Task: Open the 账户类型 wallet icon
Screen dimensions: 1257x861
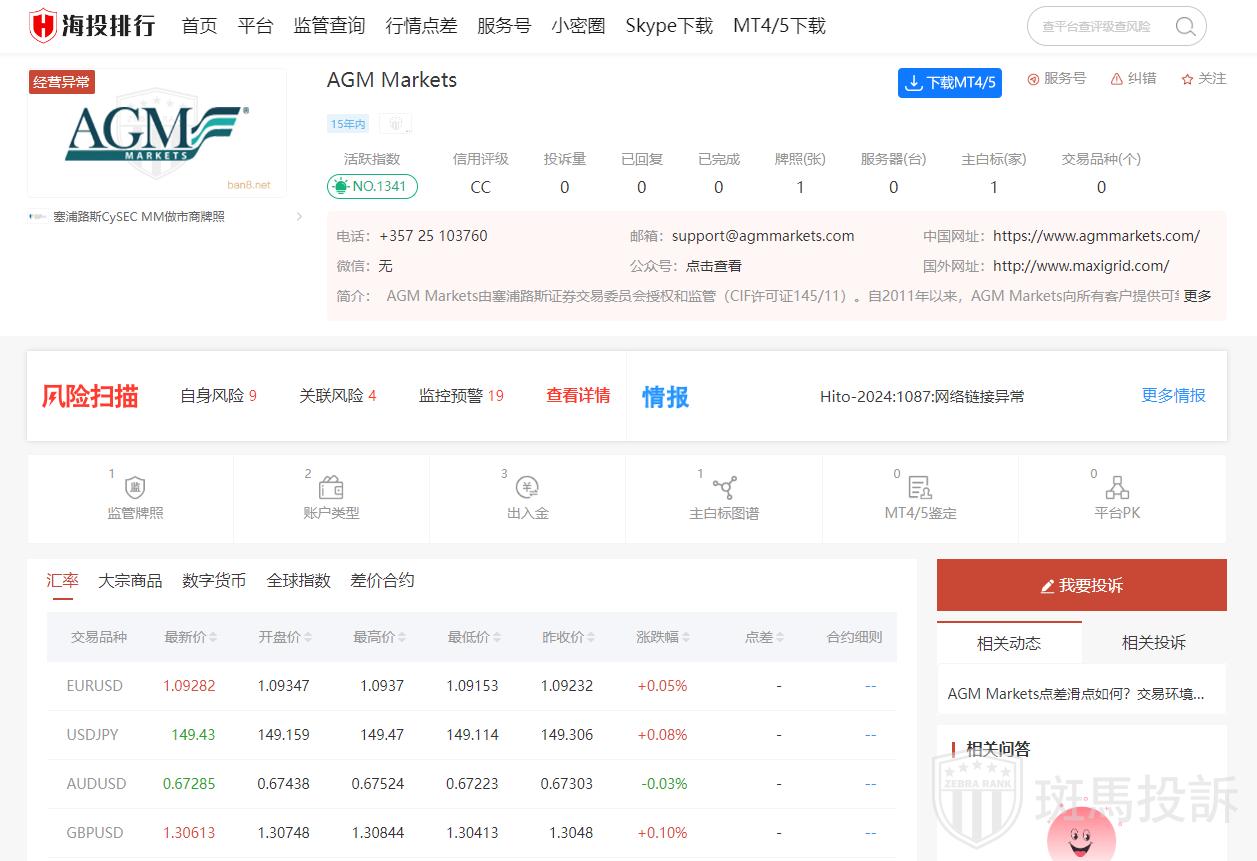Action: point(331,488)
